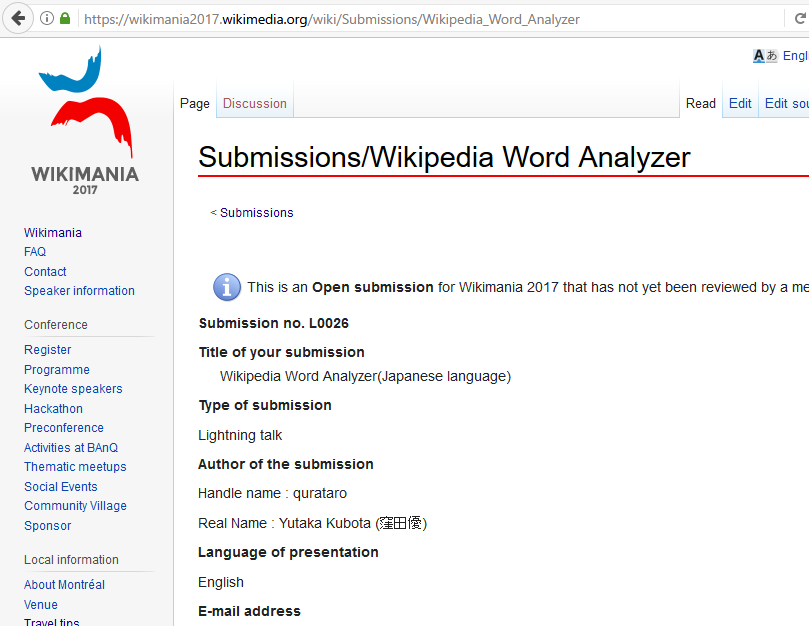809x626 pixels.
Task: Click the text Submission no. L0026
Action: click(274, 324)
